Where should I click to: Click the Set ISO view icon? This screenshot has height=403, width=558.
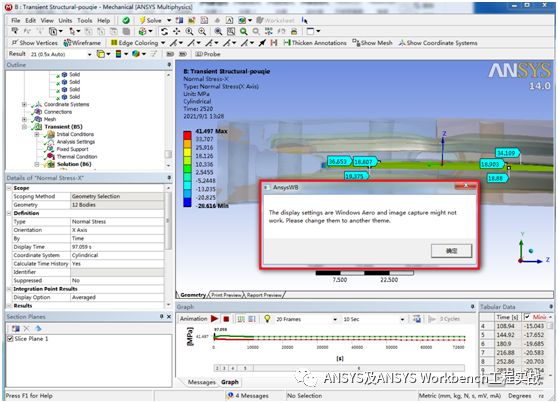(x=269, y=31)
